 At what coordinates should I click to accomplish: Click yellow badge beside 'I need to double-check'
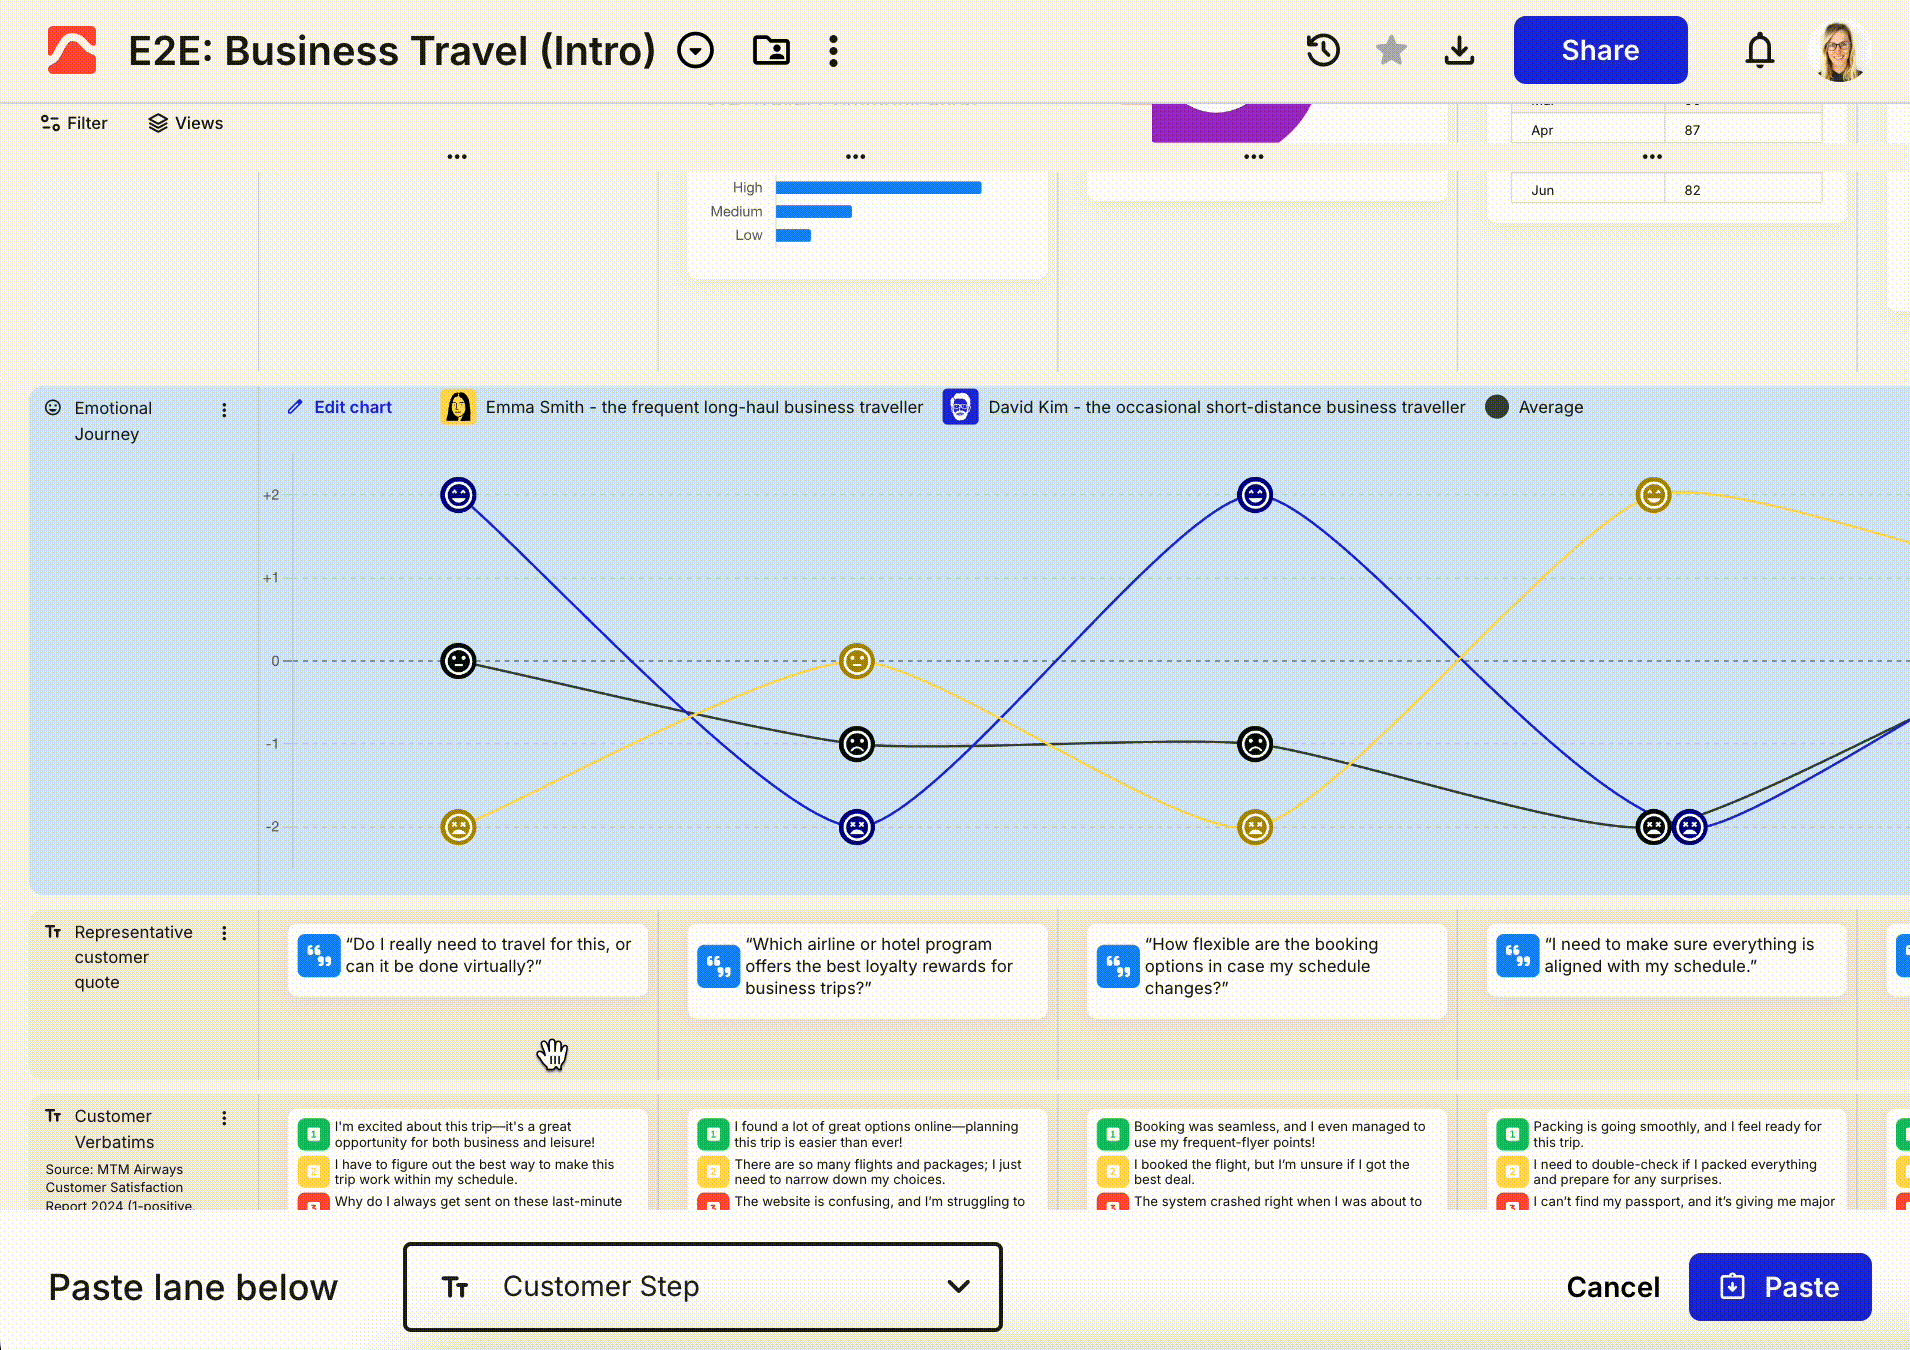pyautogui.click(x=1512, y=1171)
